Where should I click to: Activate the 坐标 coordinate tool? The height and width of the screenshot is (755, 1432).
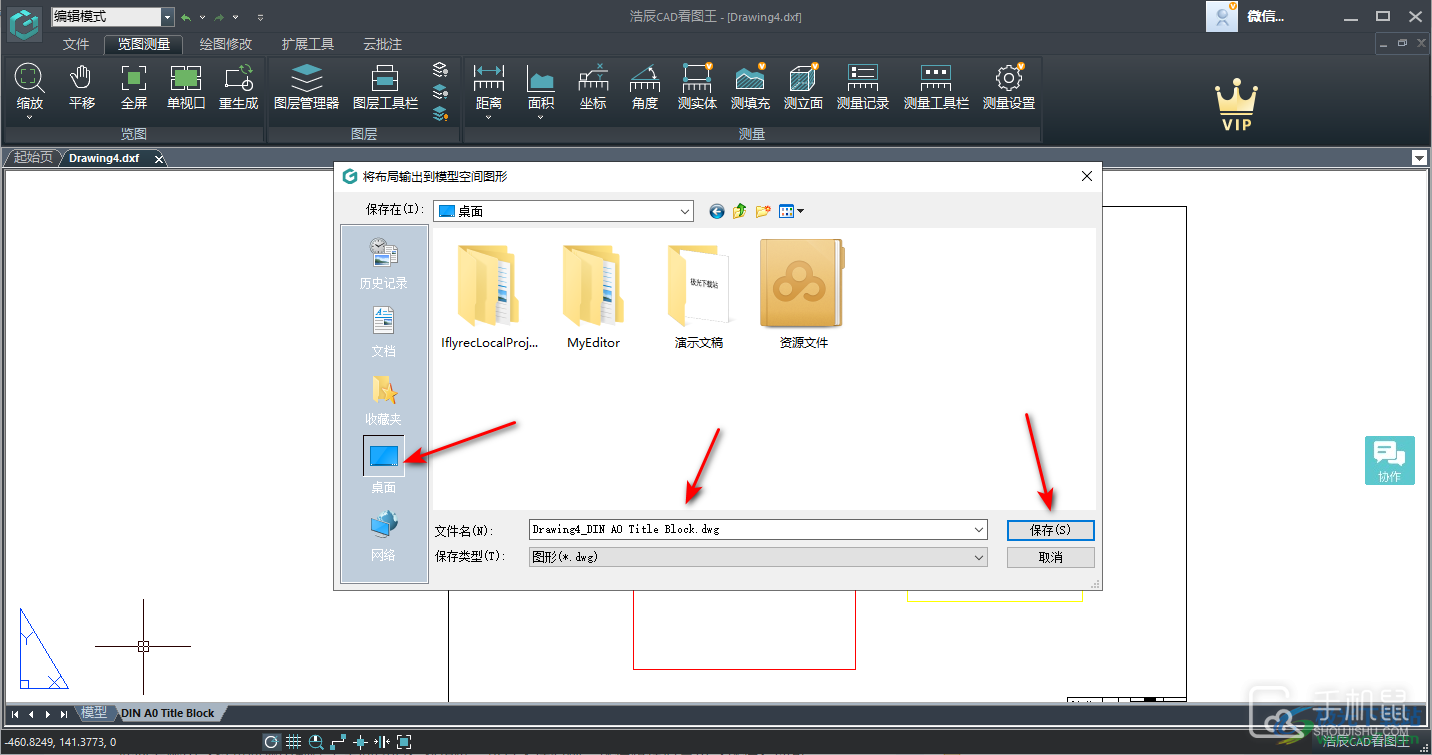tap(592, 88)
